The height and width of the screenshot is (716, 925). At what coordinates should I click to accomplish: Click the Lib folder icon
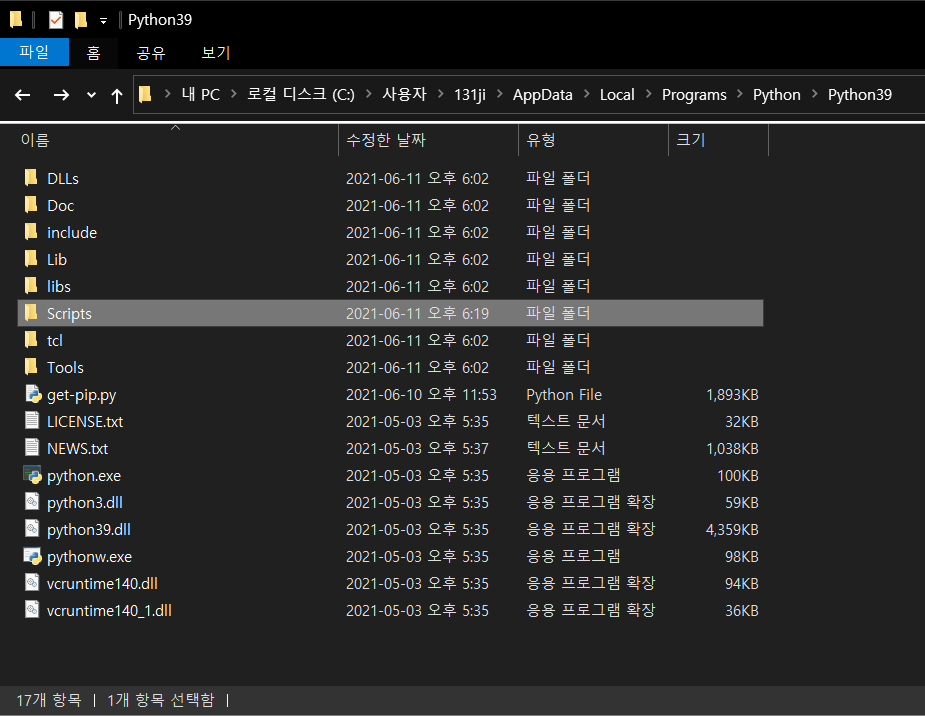pyautogui.click(x=31, y=259)
